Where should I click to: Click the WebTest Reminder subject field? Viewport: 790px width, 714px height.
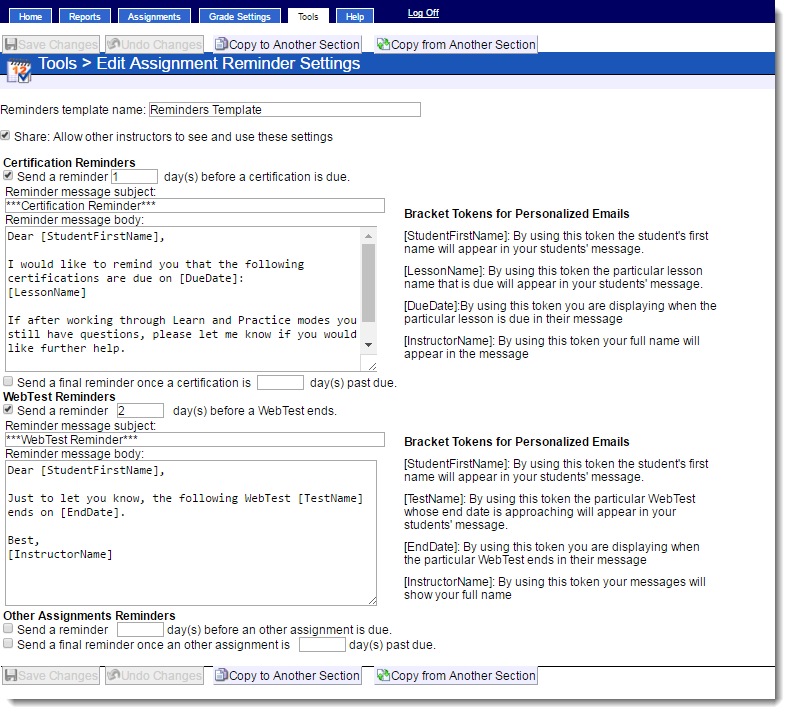pos(194,439)
